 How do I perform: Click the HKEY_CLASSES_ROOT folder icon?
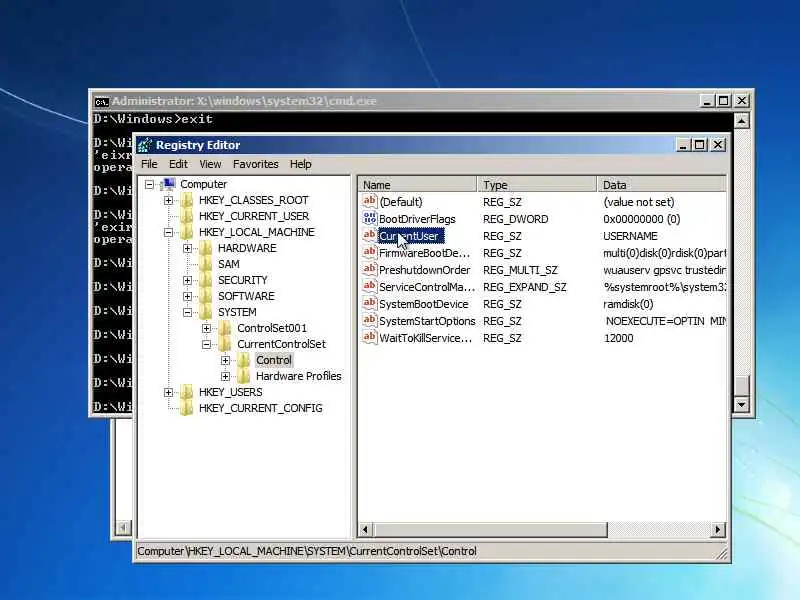(187, 200)
